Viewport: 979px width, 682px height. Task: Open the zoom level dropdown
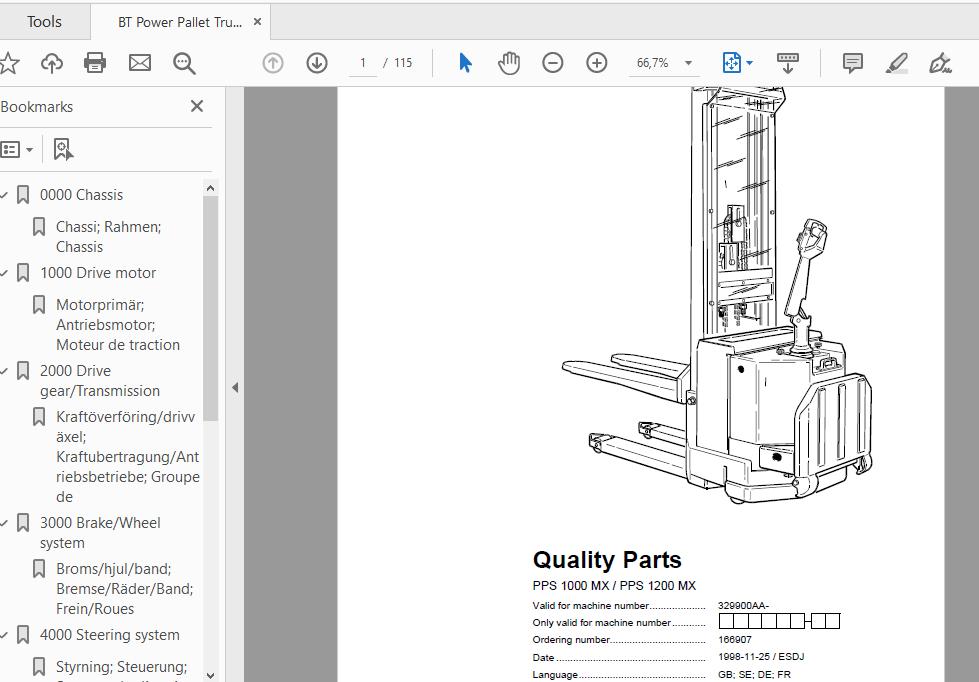pos(688,63)
